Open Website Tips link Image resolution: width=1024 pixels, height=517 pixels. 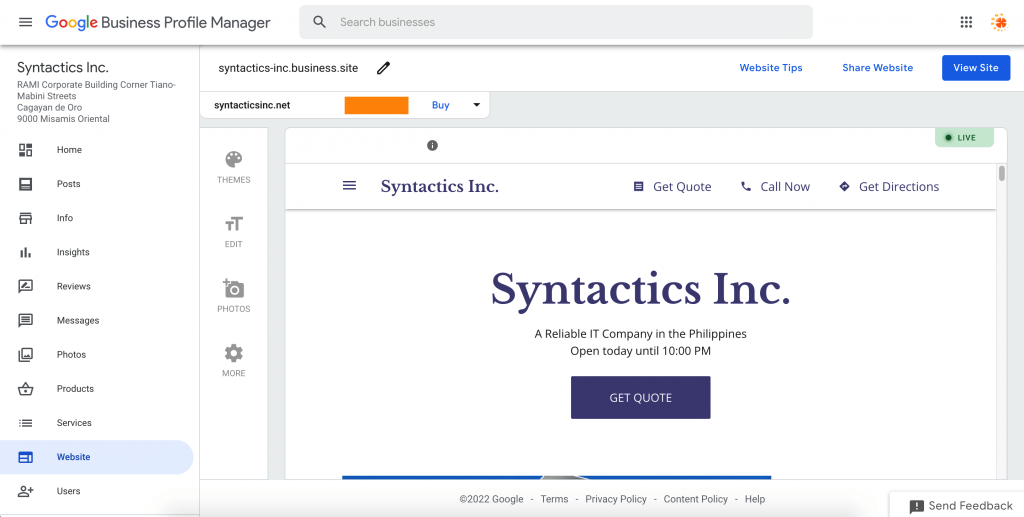pos(771,68)
